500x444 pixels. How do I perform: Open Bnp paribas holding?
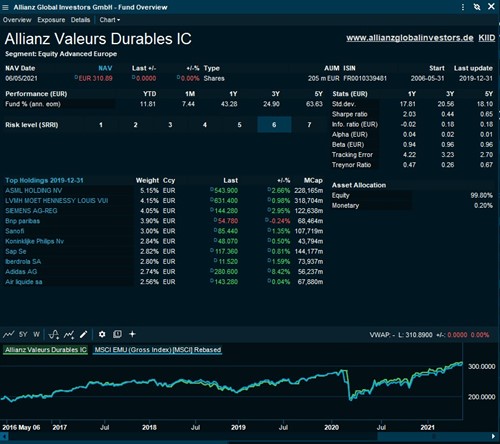(22, 221)
